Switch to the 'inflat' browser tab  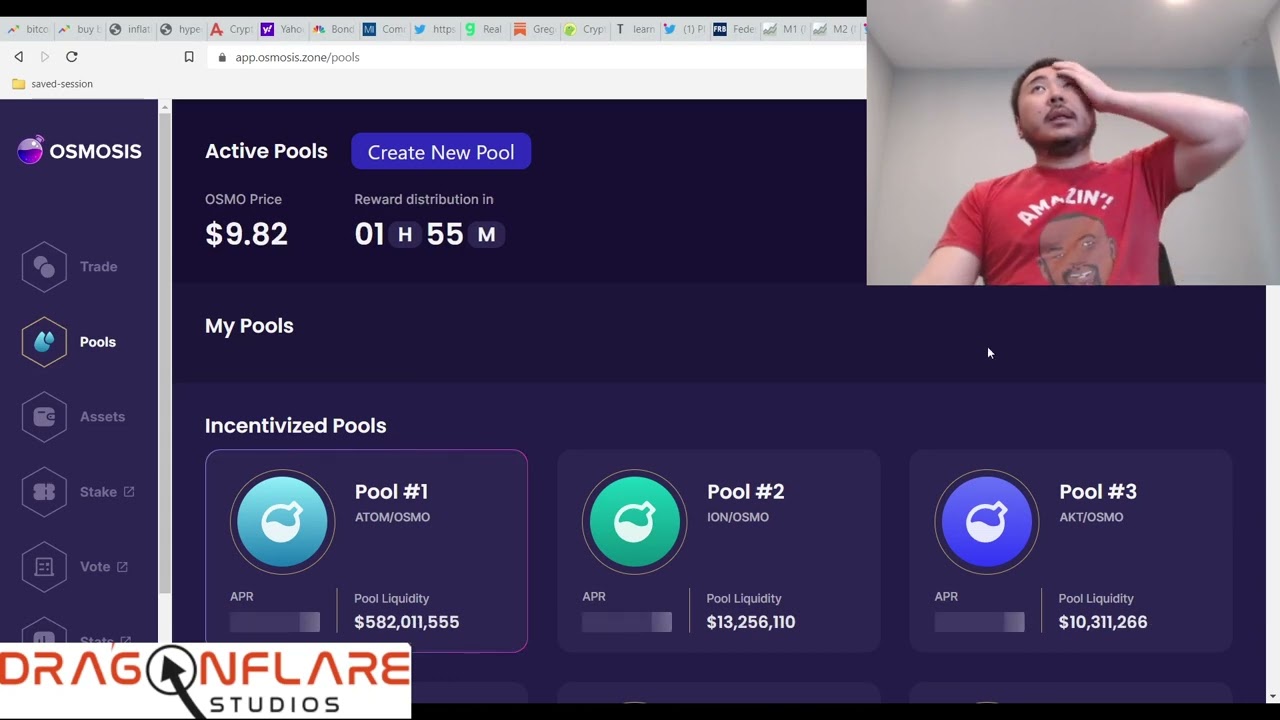pos(131,29)
